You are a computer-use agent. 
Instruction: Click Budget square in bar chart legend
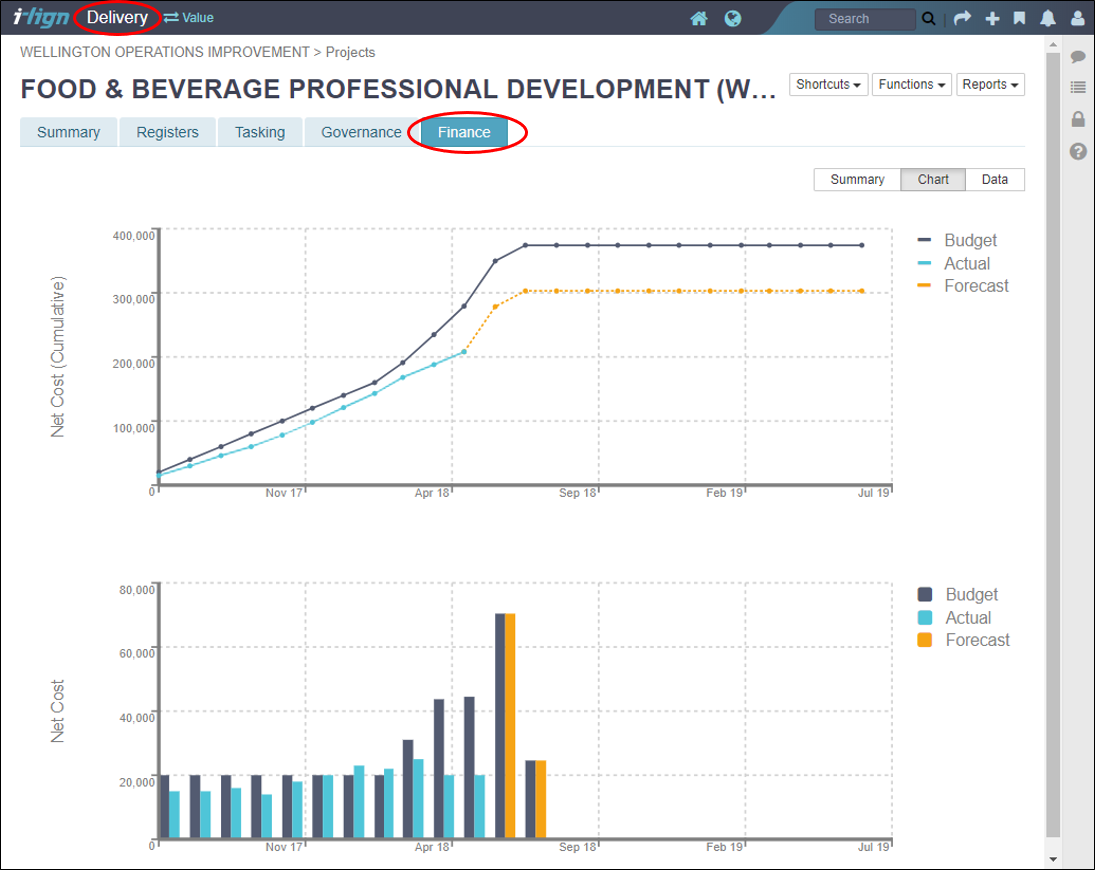(925, 594)
